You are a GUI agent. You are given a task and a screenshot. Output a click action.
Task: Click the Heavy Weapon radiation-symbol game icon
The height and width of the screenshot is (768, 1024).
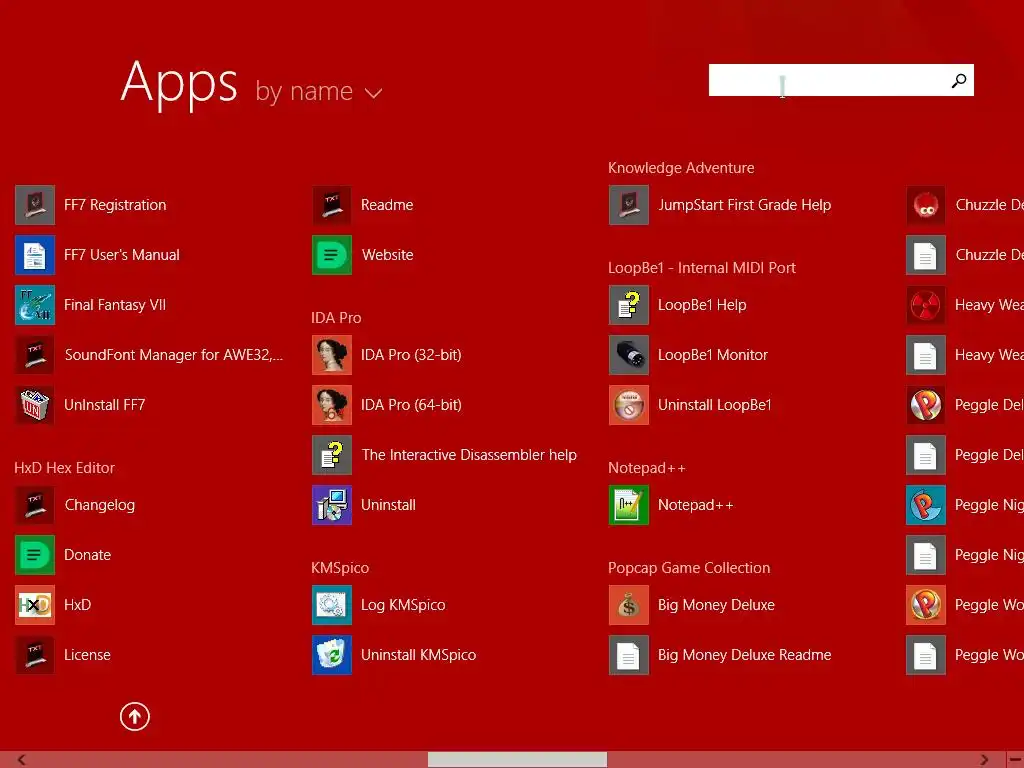point(926,305)
